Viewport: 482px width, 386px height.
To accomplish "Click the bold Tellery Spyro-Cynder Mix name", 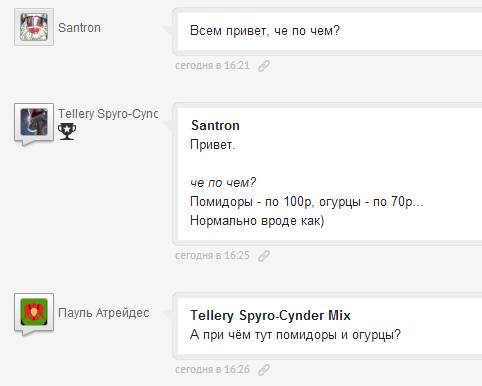I will (270, 316).
